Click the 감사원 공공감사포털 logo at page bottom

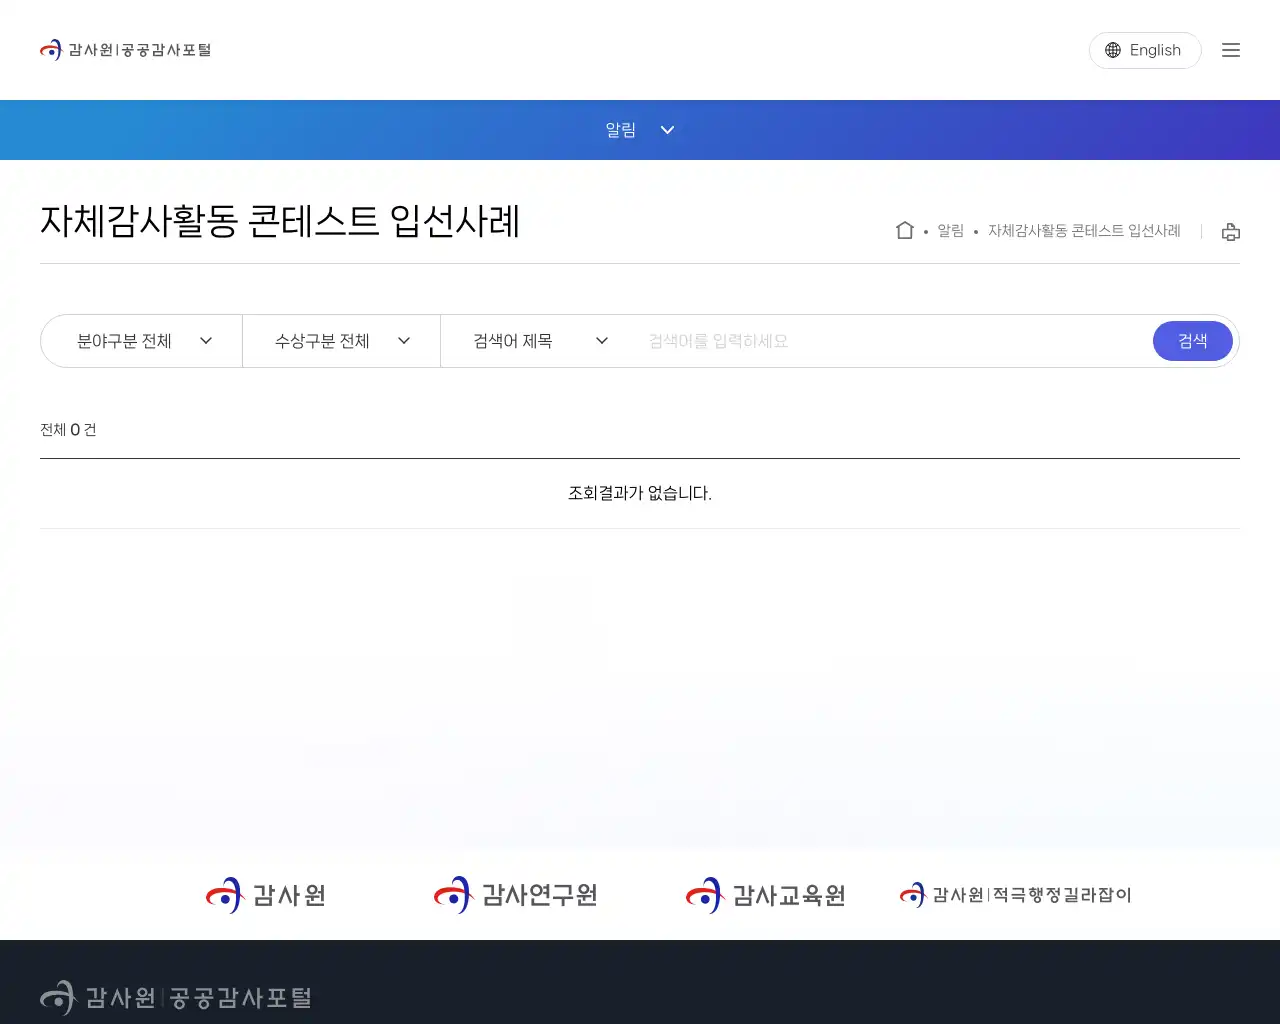176,997
